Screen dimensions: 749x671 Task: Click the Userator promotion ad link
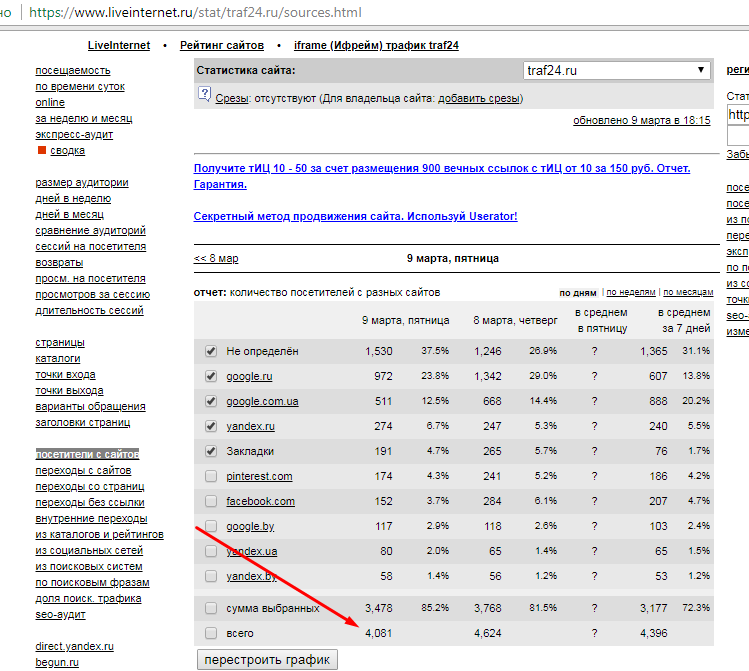tap(355, 216)
